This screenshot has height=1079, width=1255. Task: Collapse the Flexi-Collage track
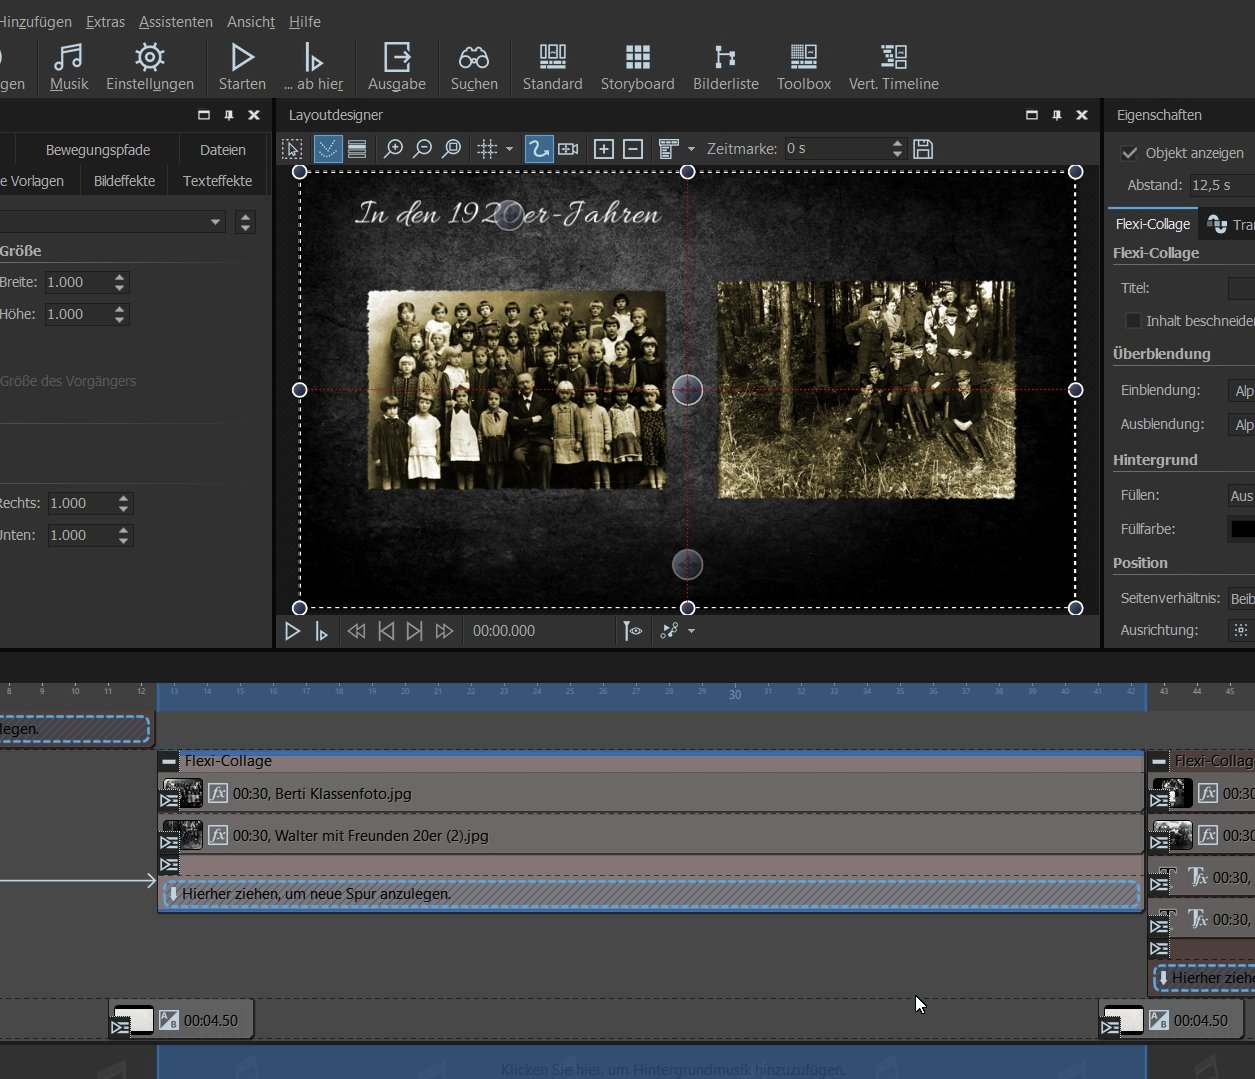tap(169, 761)
